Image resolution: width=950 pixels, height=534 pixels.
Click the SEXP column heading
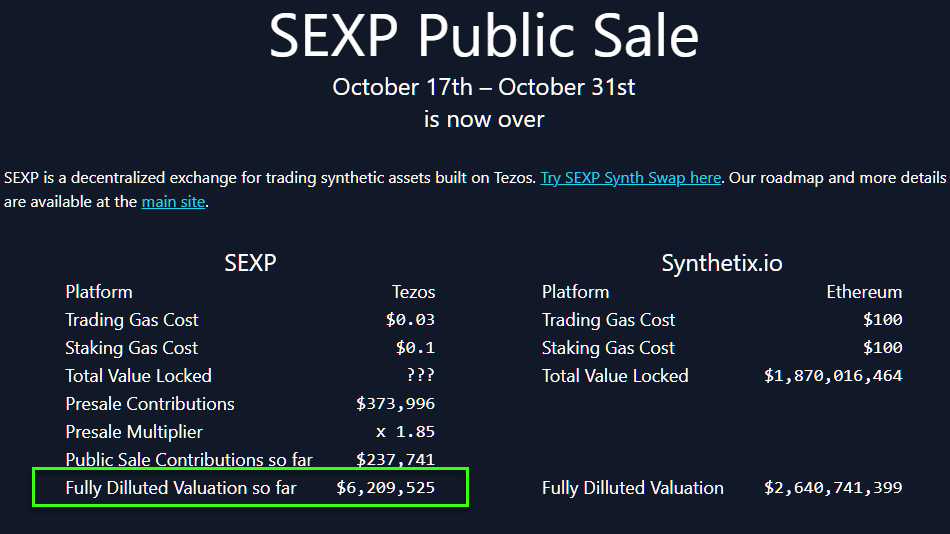[250, 263]
